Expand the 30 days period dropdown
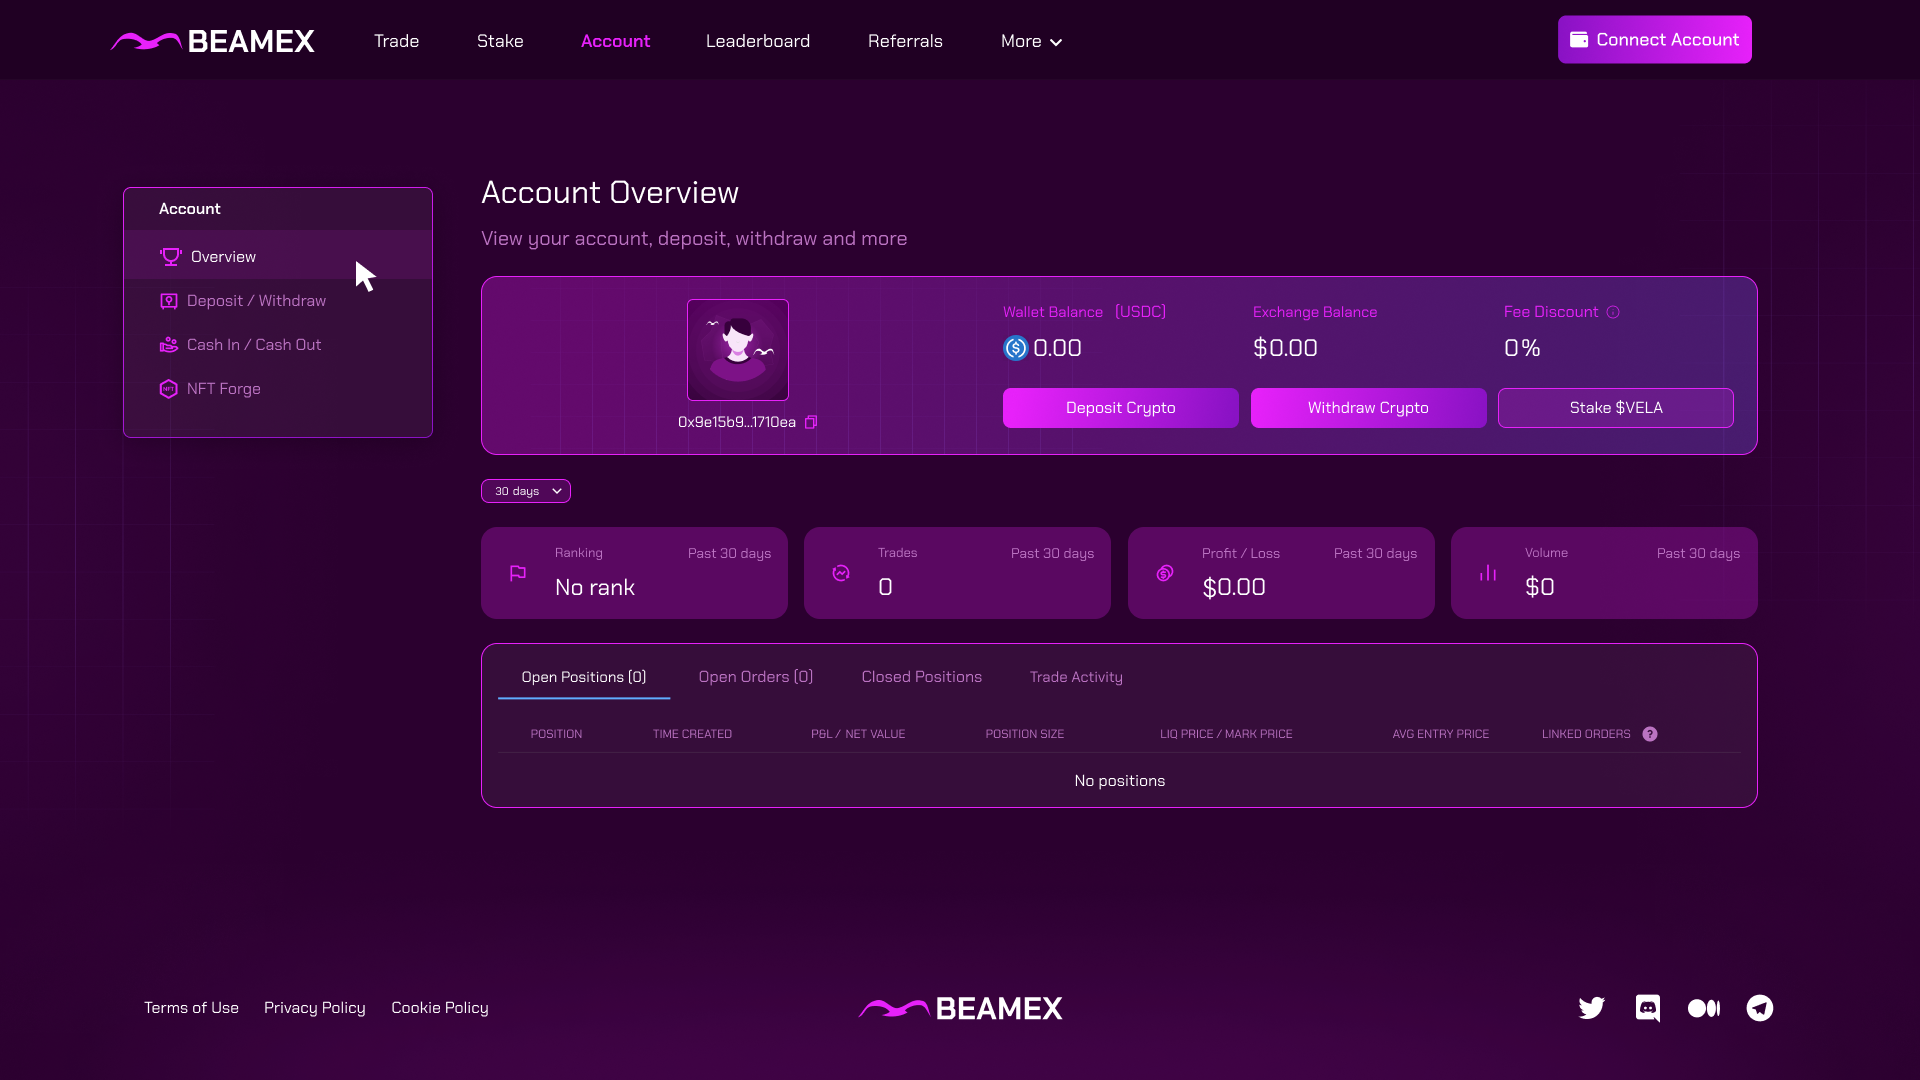The image size is (1920, 1080). (x=526, y=491)
